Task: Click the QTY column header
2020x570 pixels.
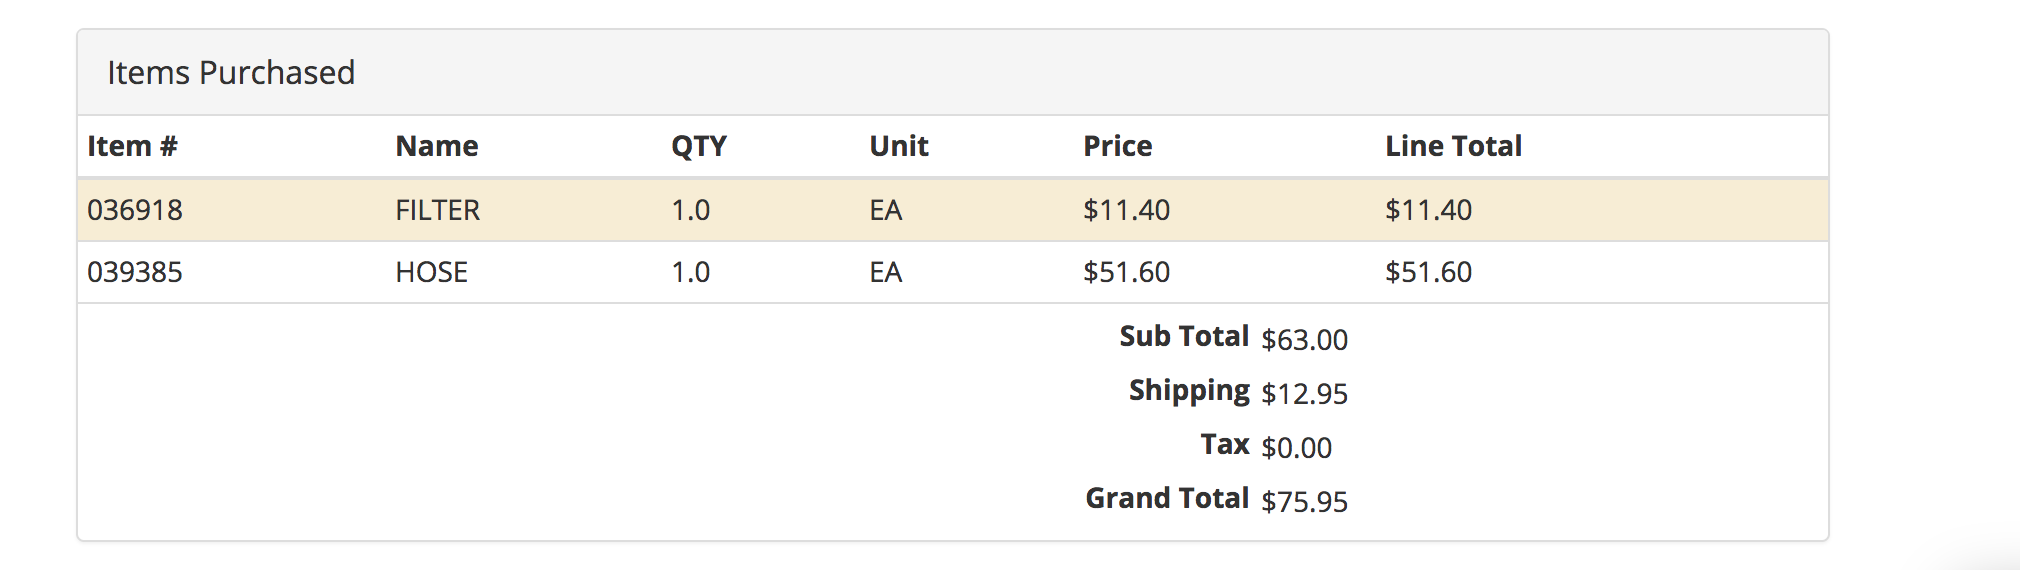Action: coord(699,146)
